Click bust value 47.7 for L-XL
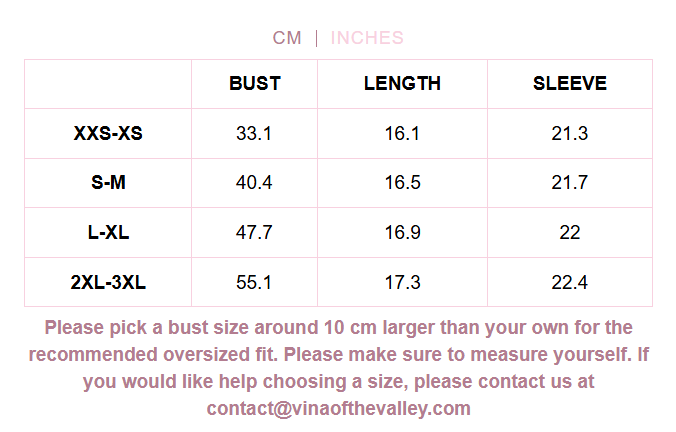 click(254, 233)
